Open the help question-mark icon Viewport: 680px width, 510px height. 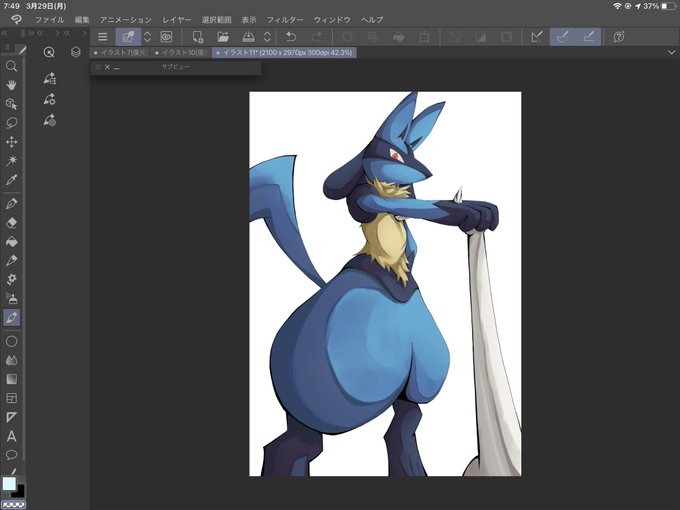point(619,37)
